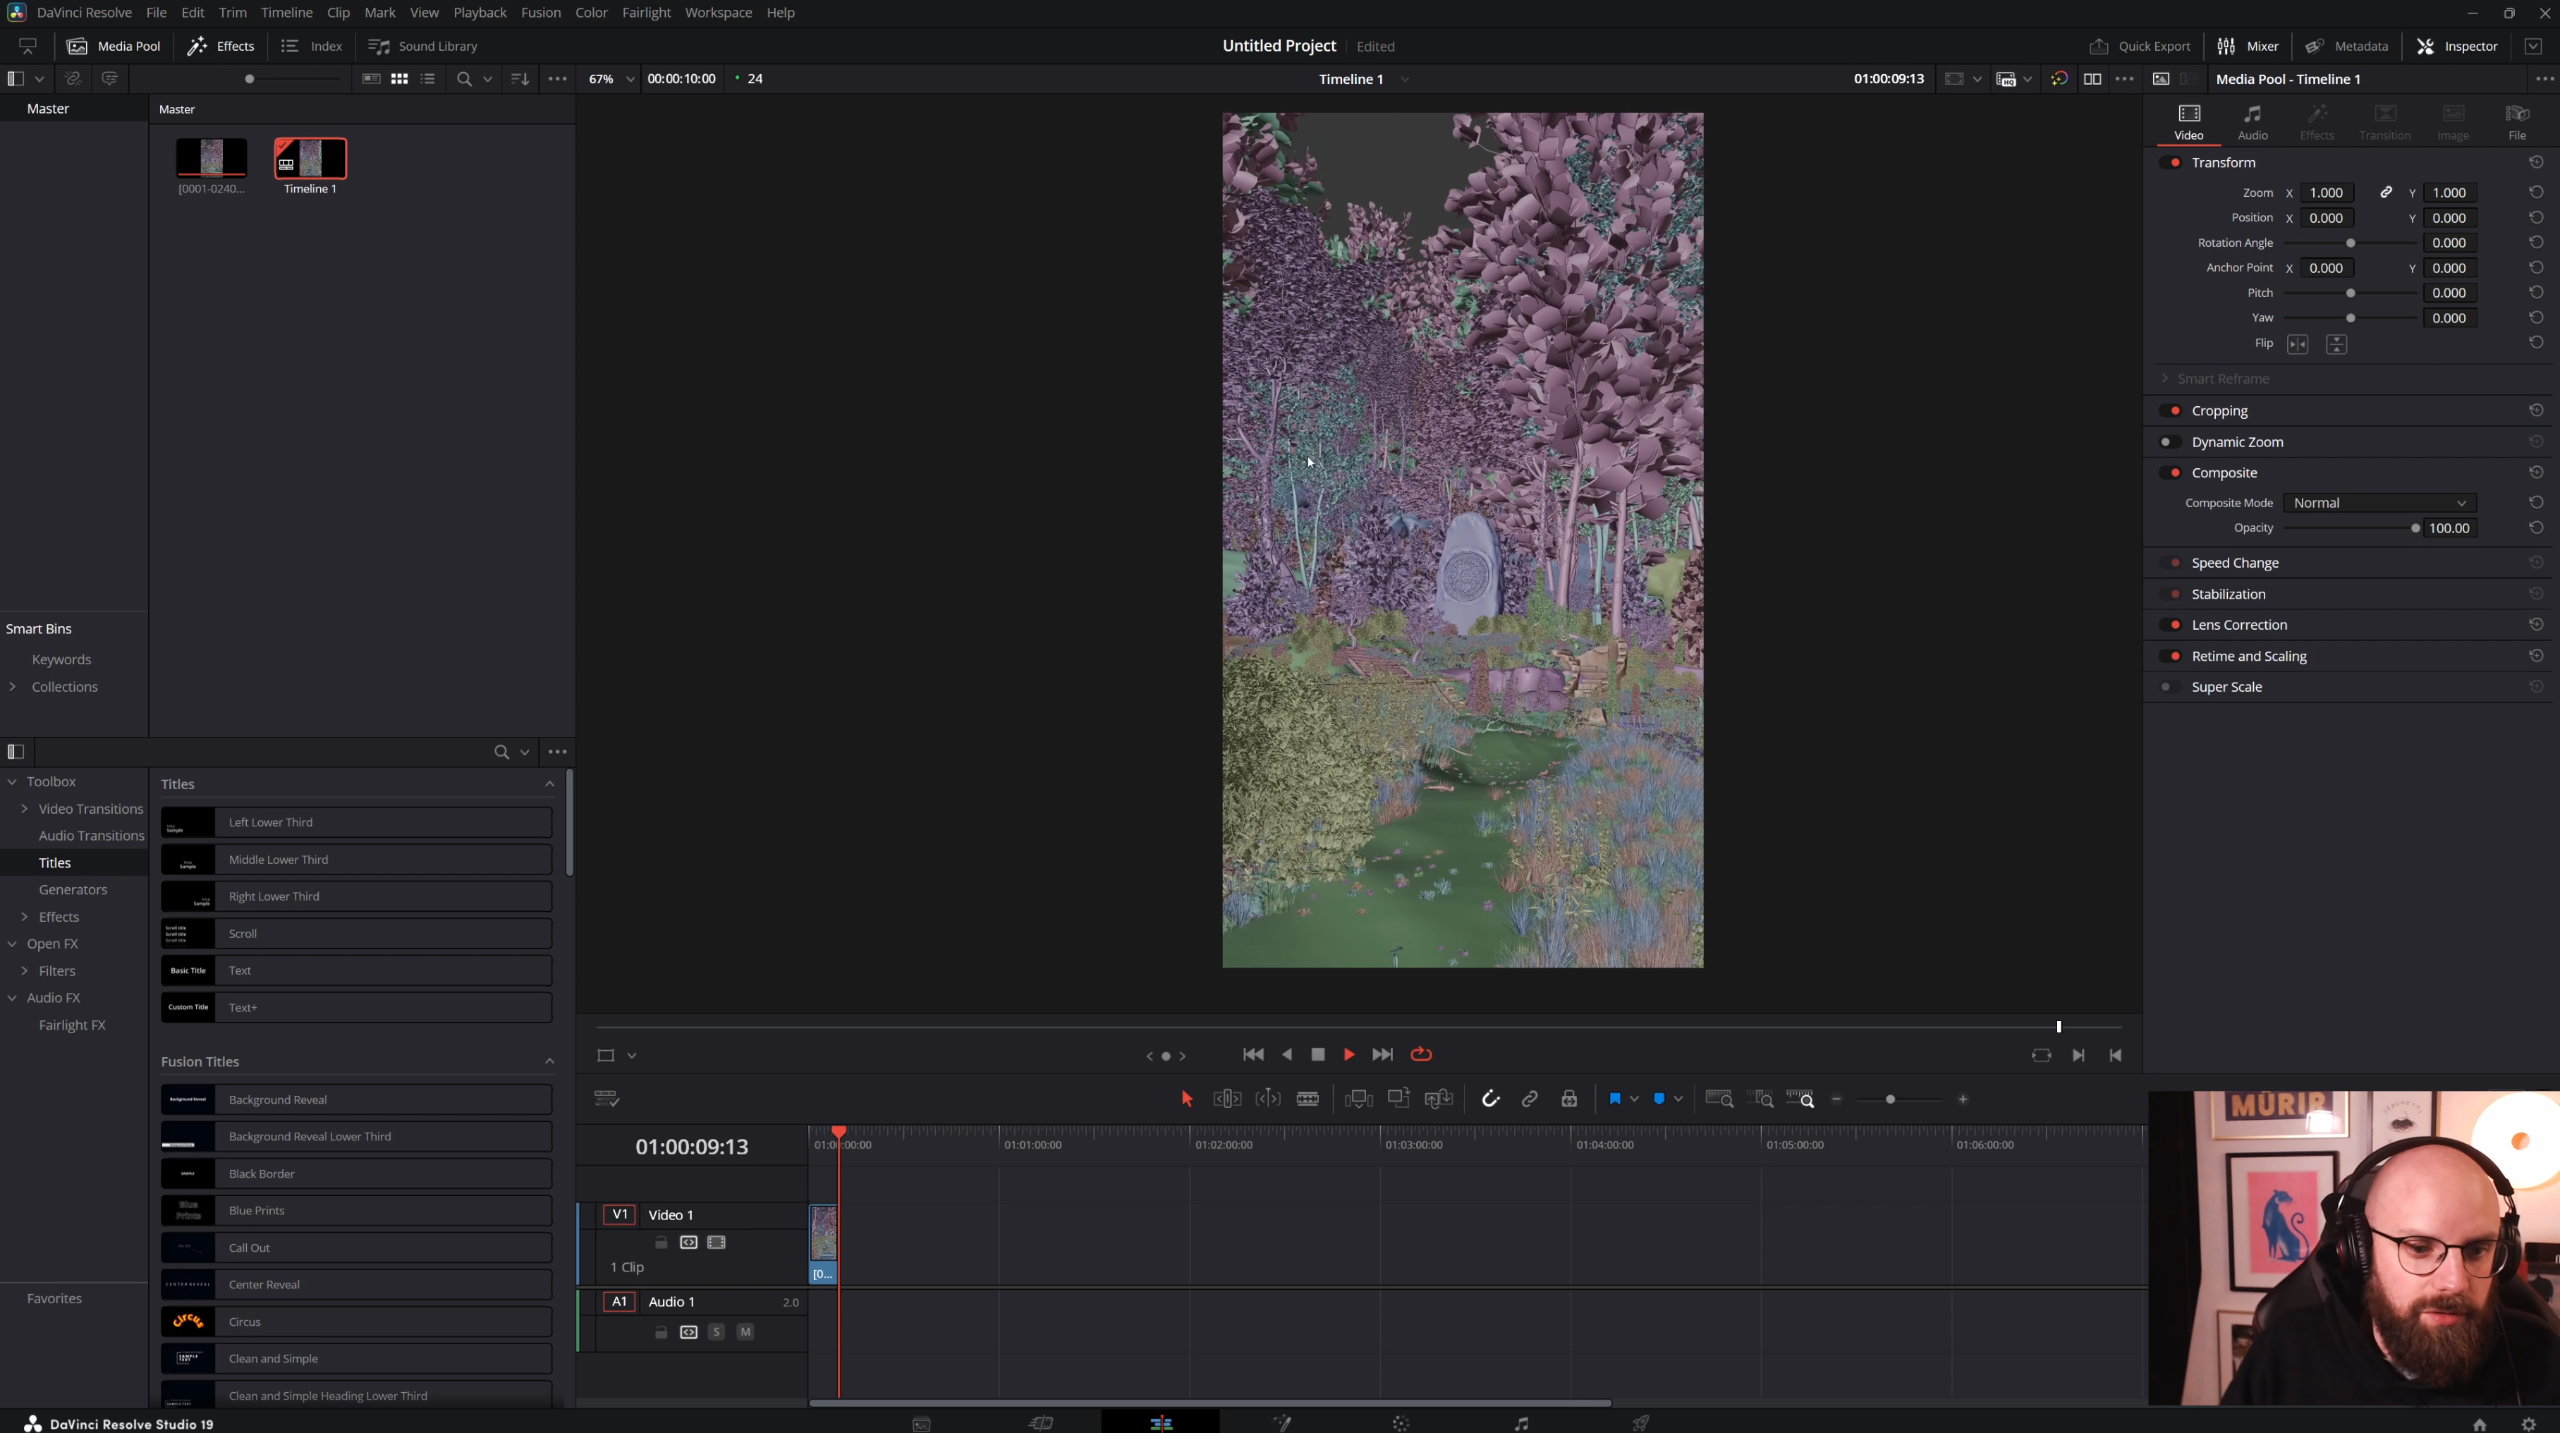Switch to the Audio inspector tab

click(x=2252, y=121)
